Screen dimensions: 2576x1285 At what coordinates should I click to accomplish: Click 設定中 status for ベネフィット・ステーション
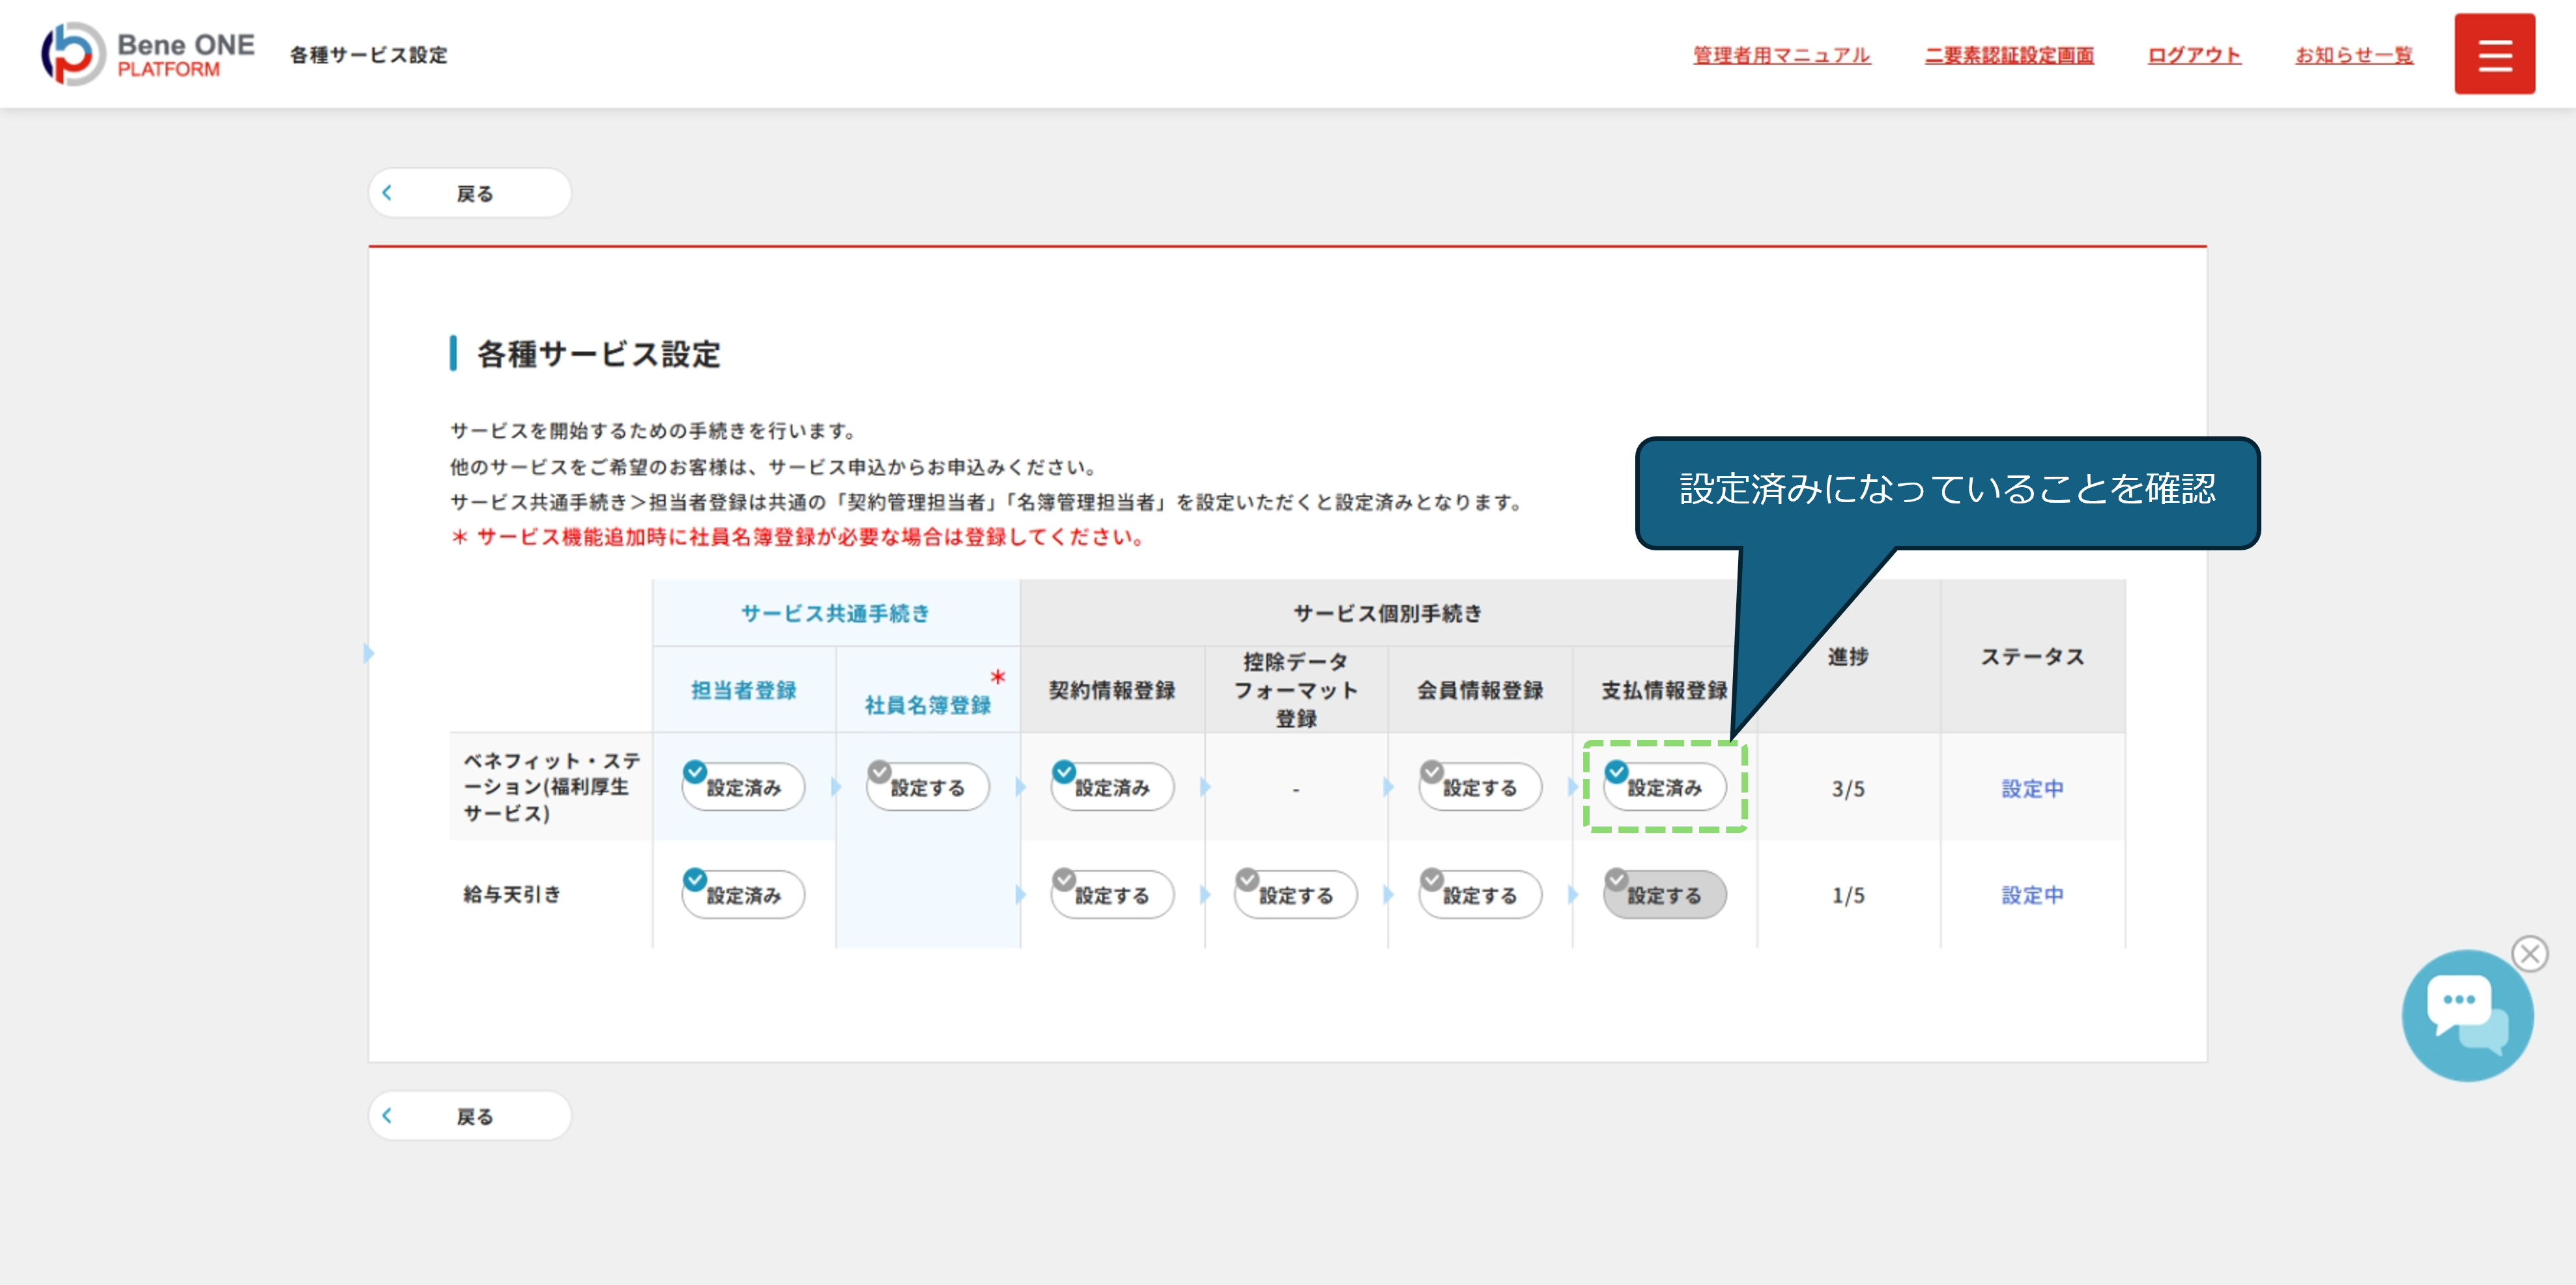[2032, 789]
